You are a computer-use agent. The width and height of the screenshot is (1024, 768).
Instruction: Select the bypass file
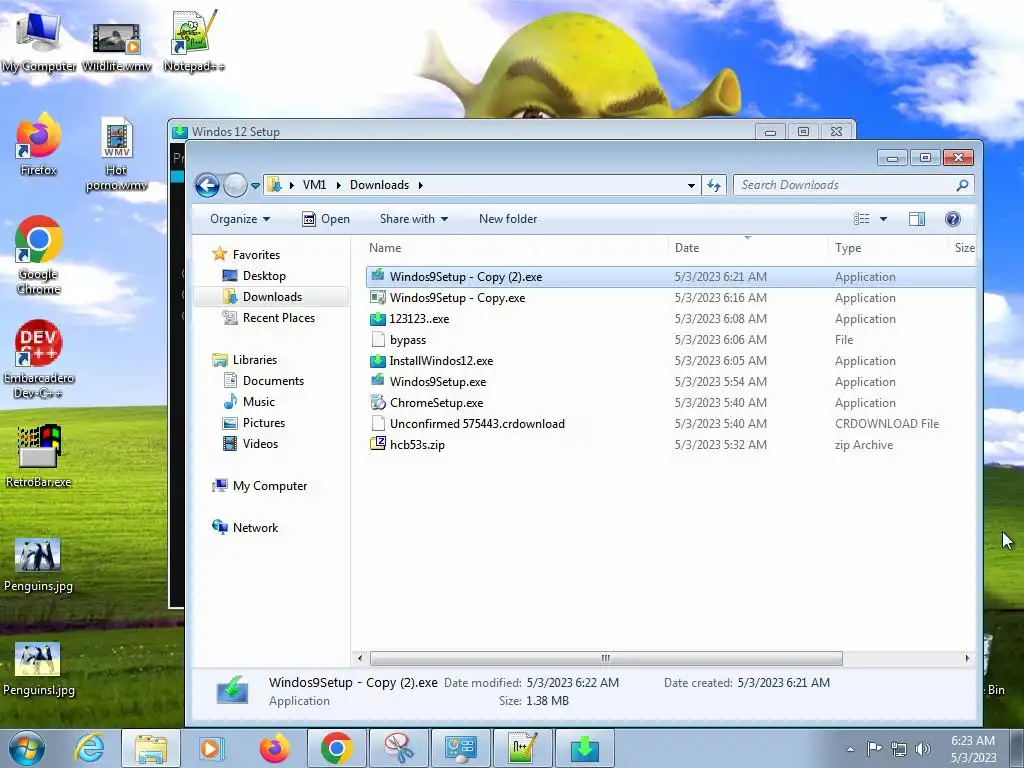click(671, 340)
